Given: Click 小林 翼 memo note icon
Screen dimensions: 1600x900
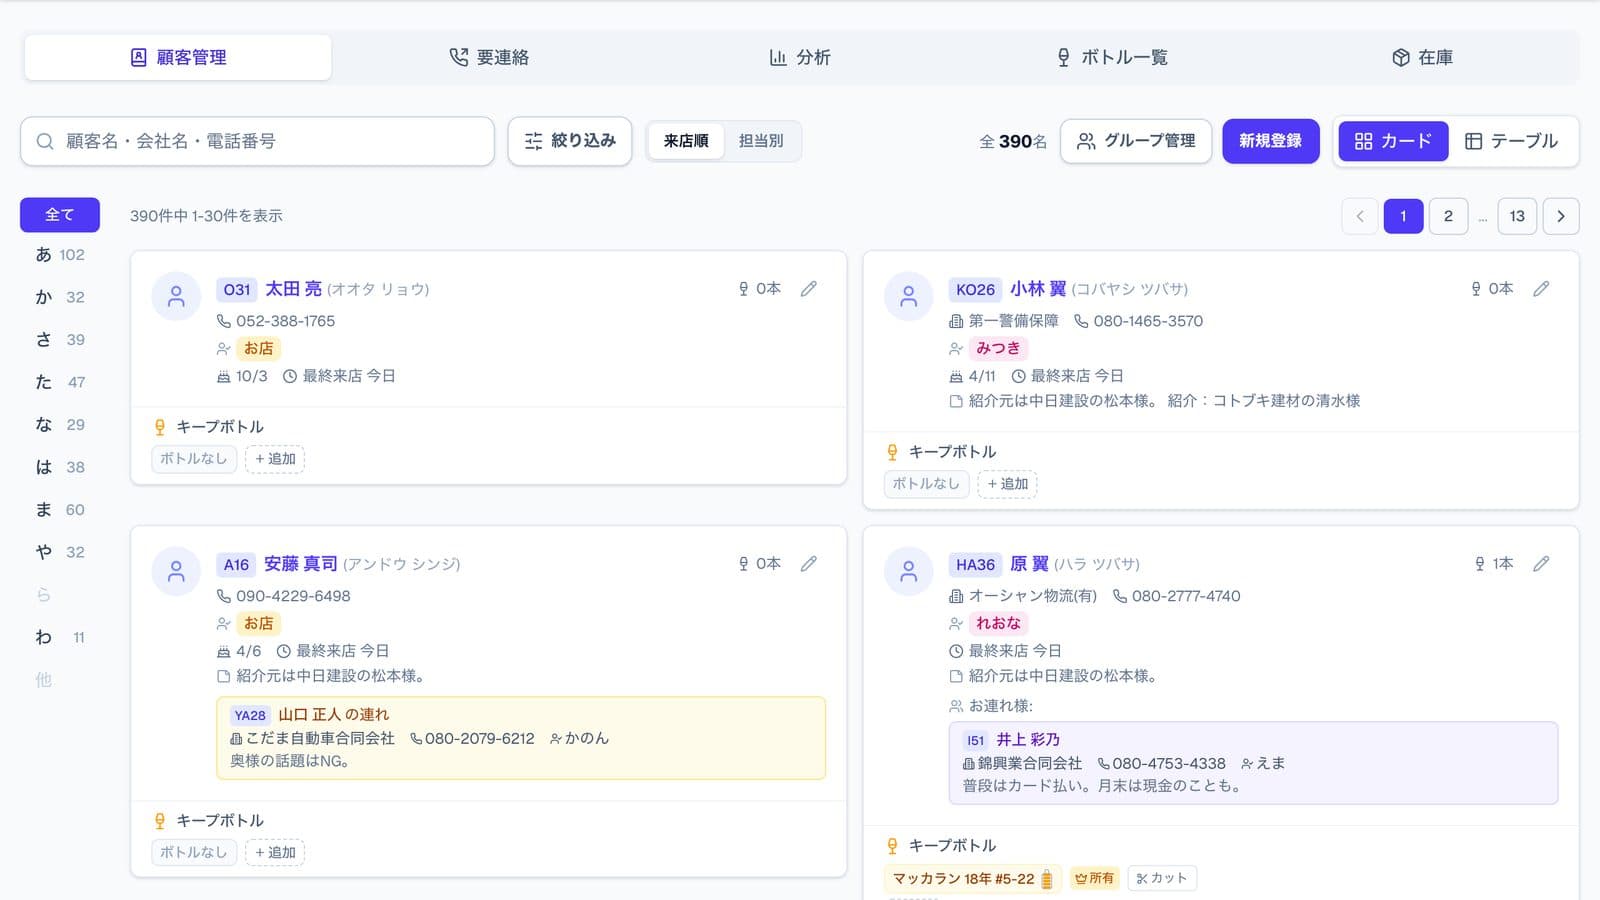Looking at the screenshot, I should [x=956, y=401].
